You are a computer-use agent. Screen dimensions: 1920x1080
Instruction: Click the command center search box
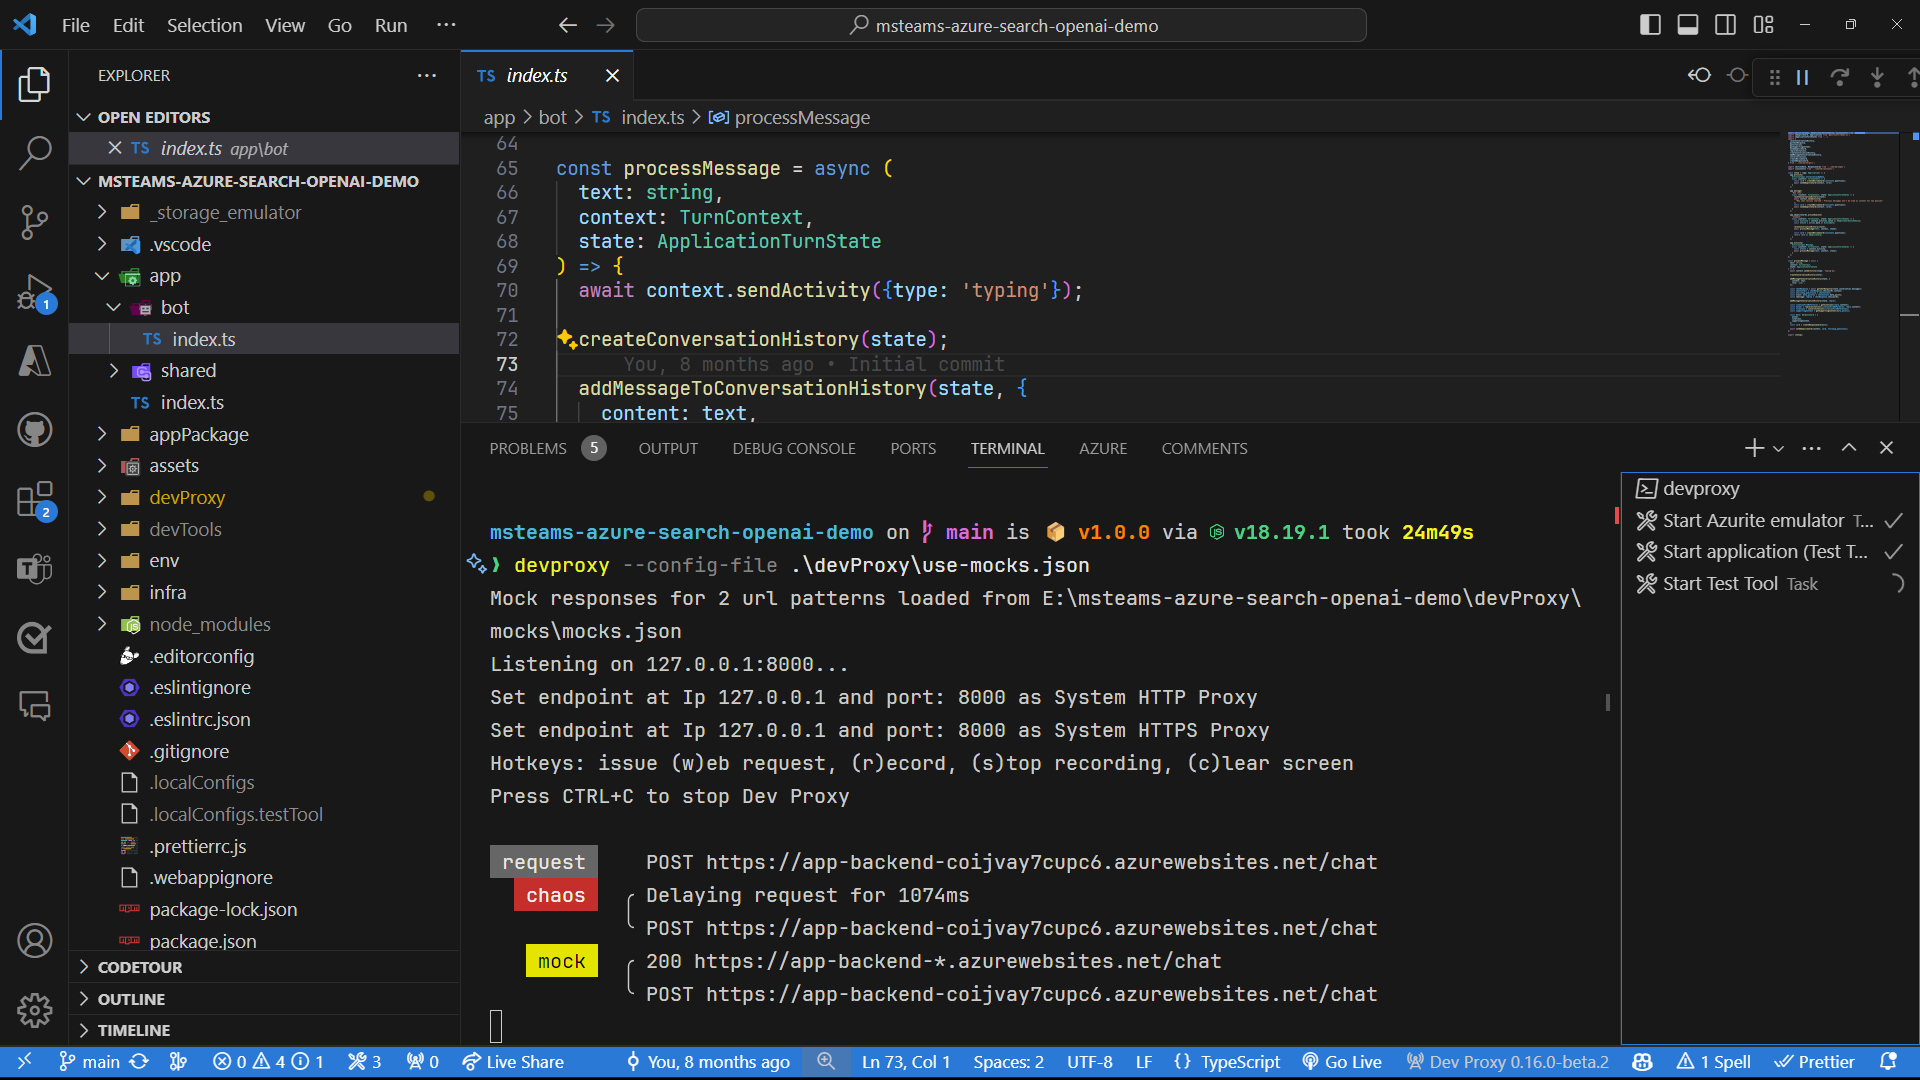[1000, 25]
